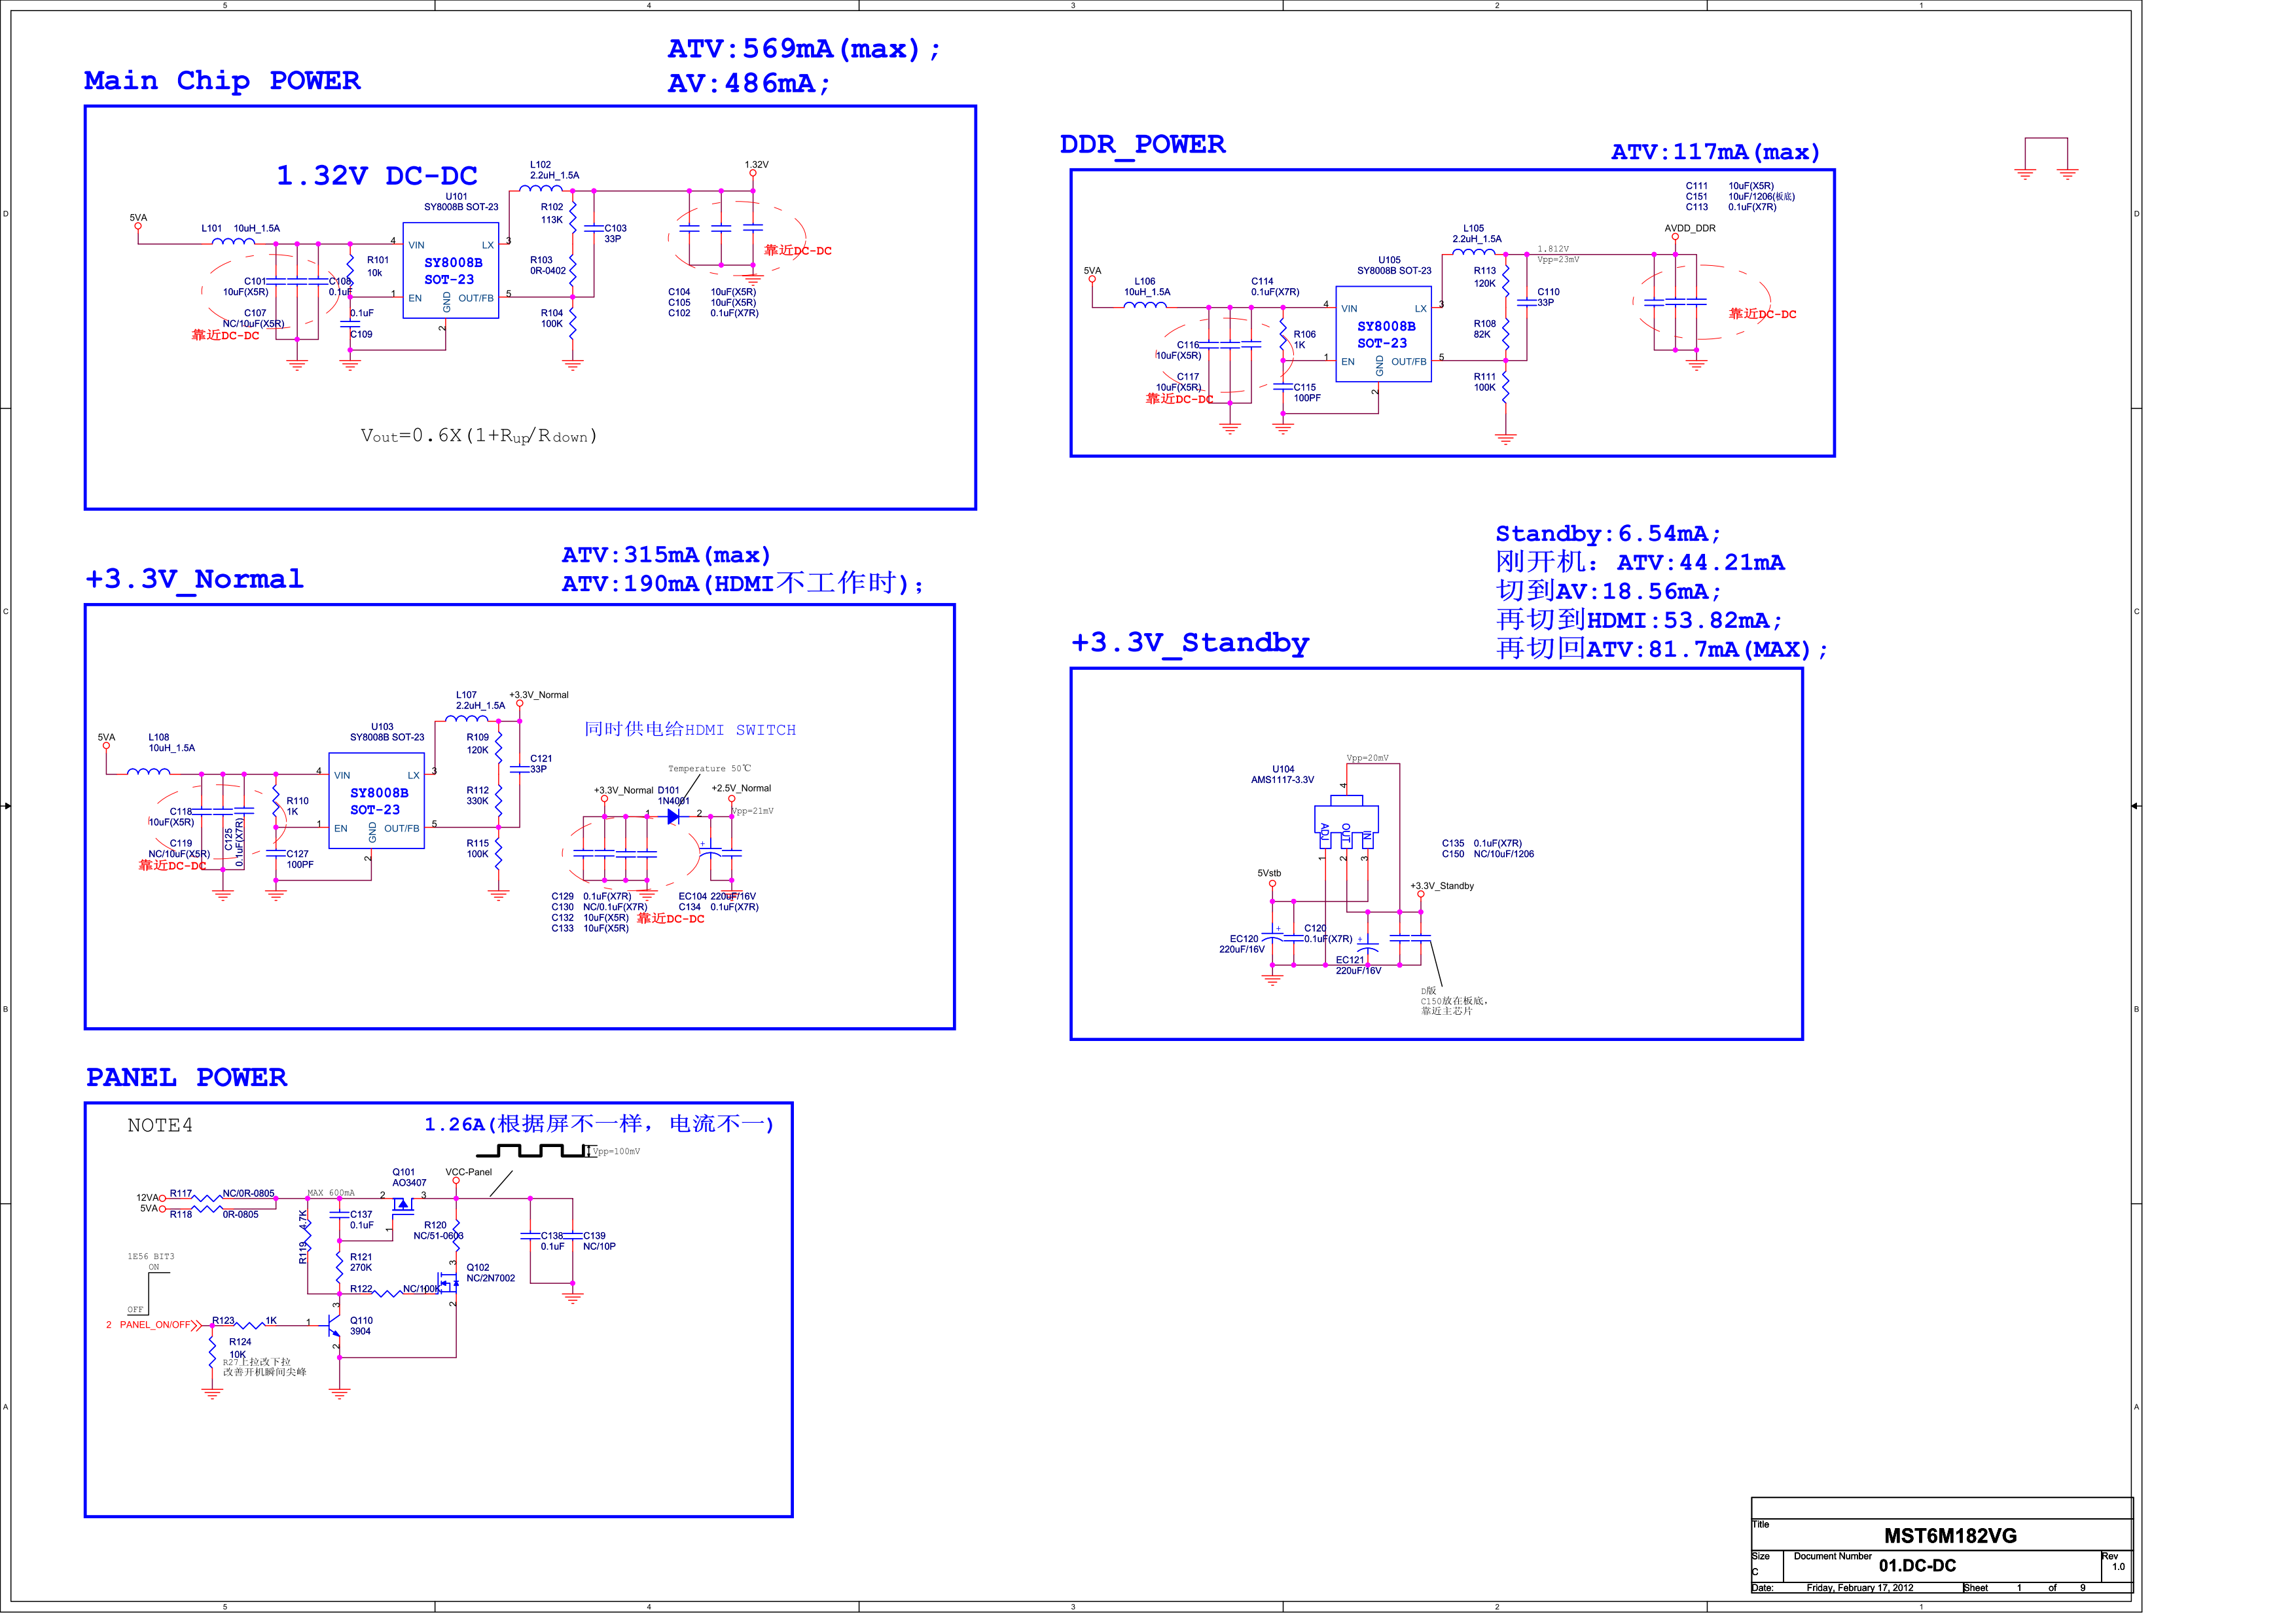The image size is (2296, 1623).
Task: Click the Q110 3904 transistor symbol
Action: tap(334, 1325)
